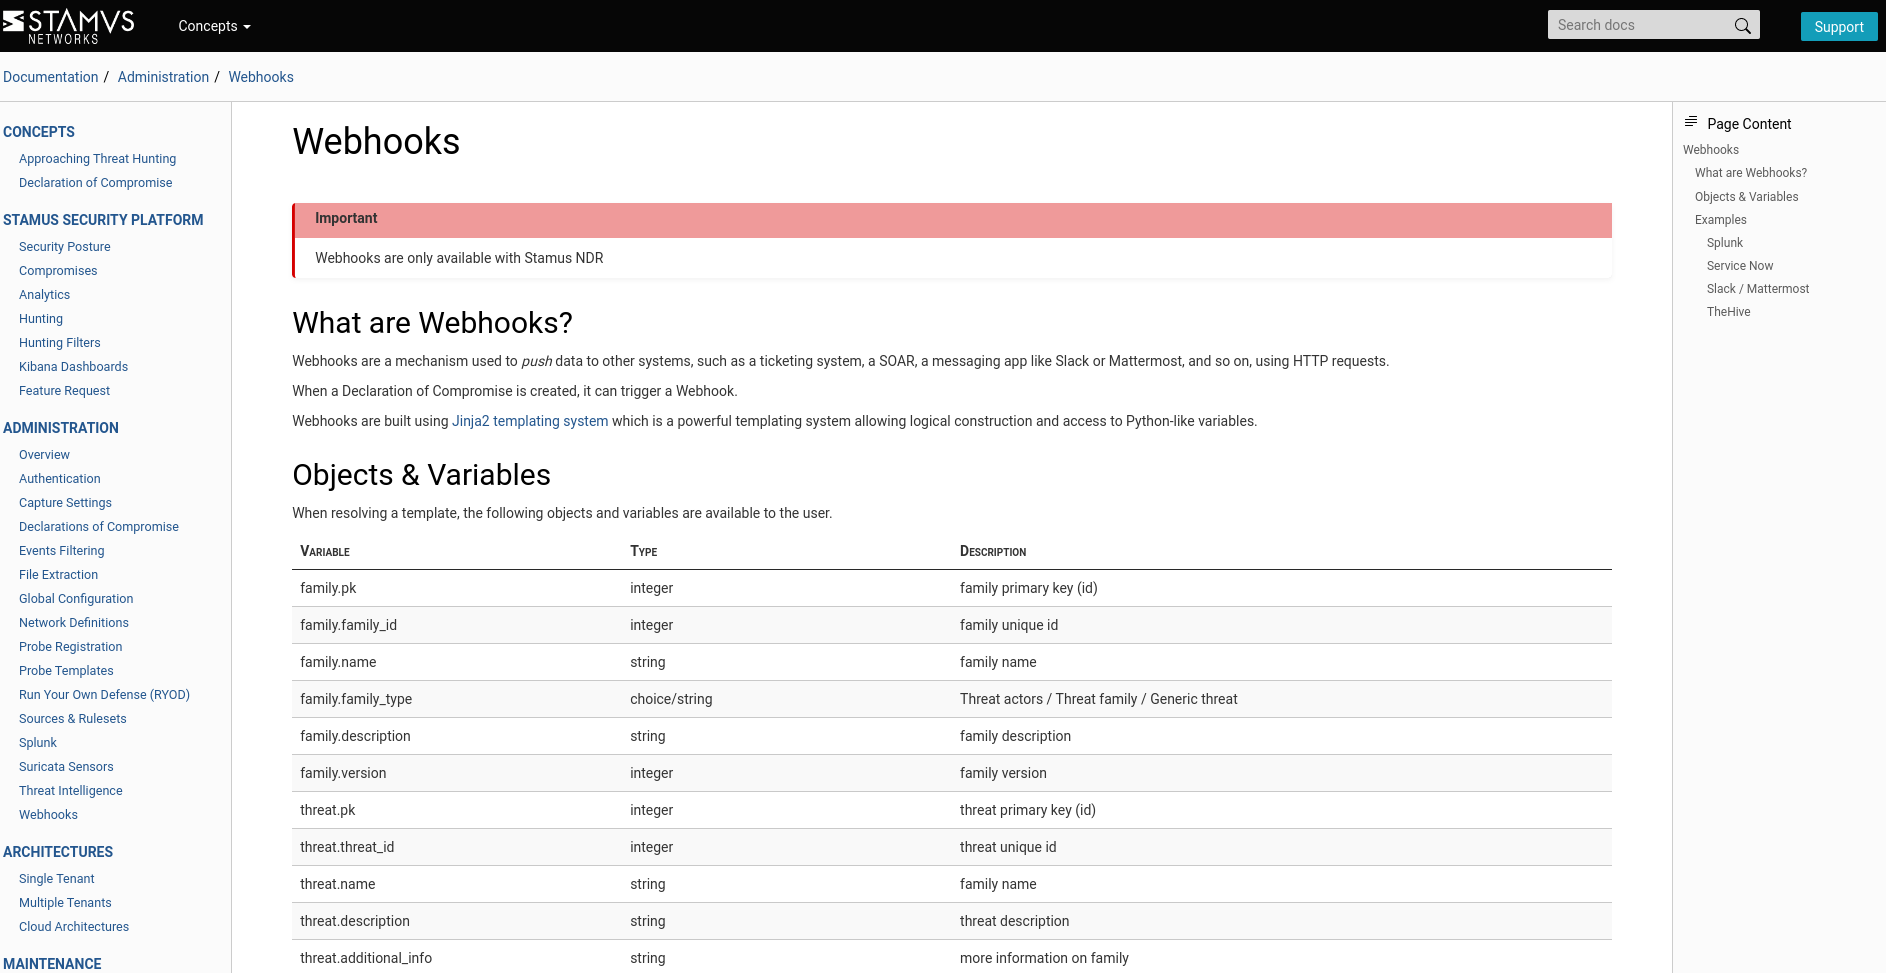Open Network Definitions page
The image size is (1886, 973).
click(74, 623)
